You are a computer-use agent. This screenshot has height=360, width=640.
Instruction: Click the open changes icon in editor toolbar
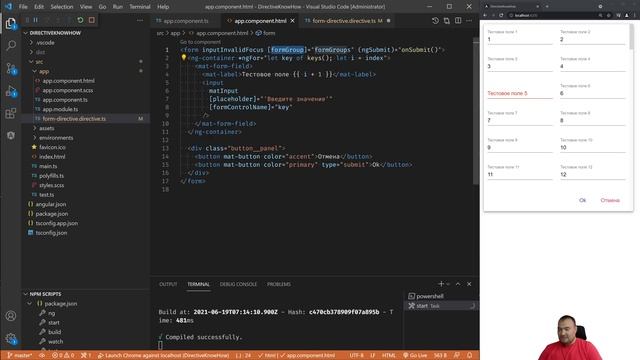(x=447, y=20)
